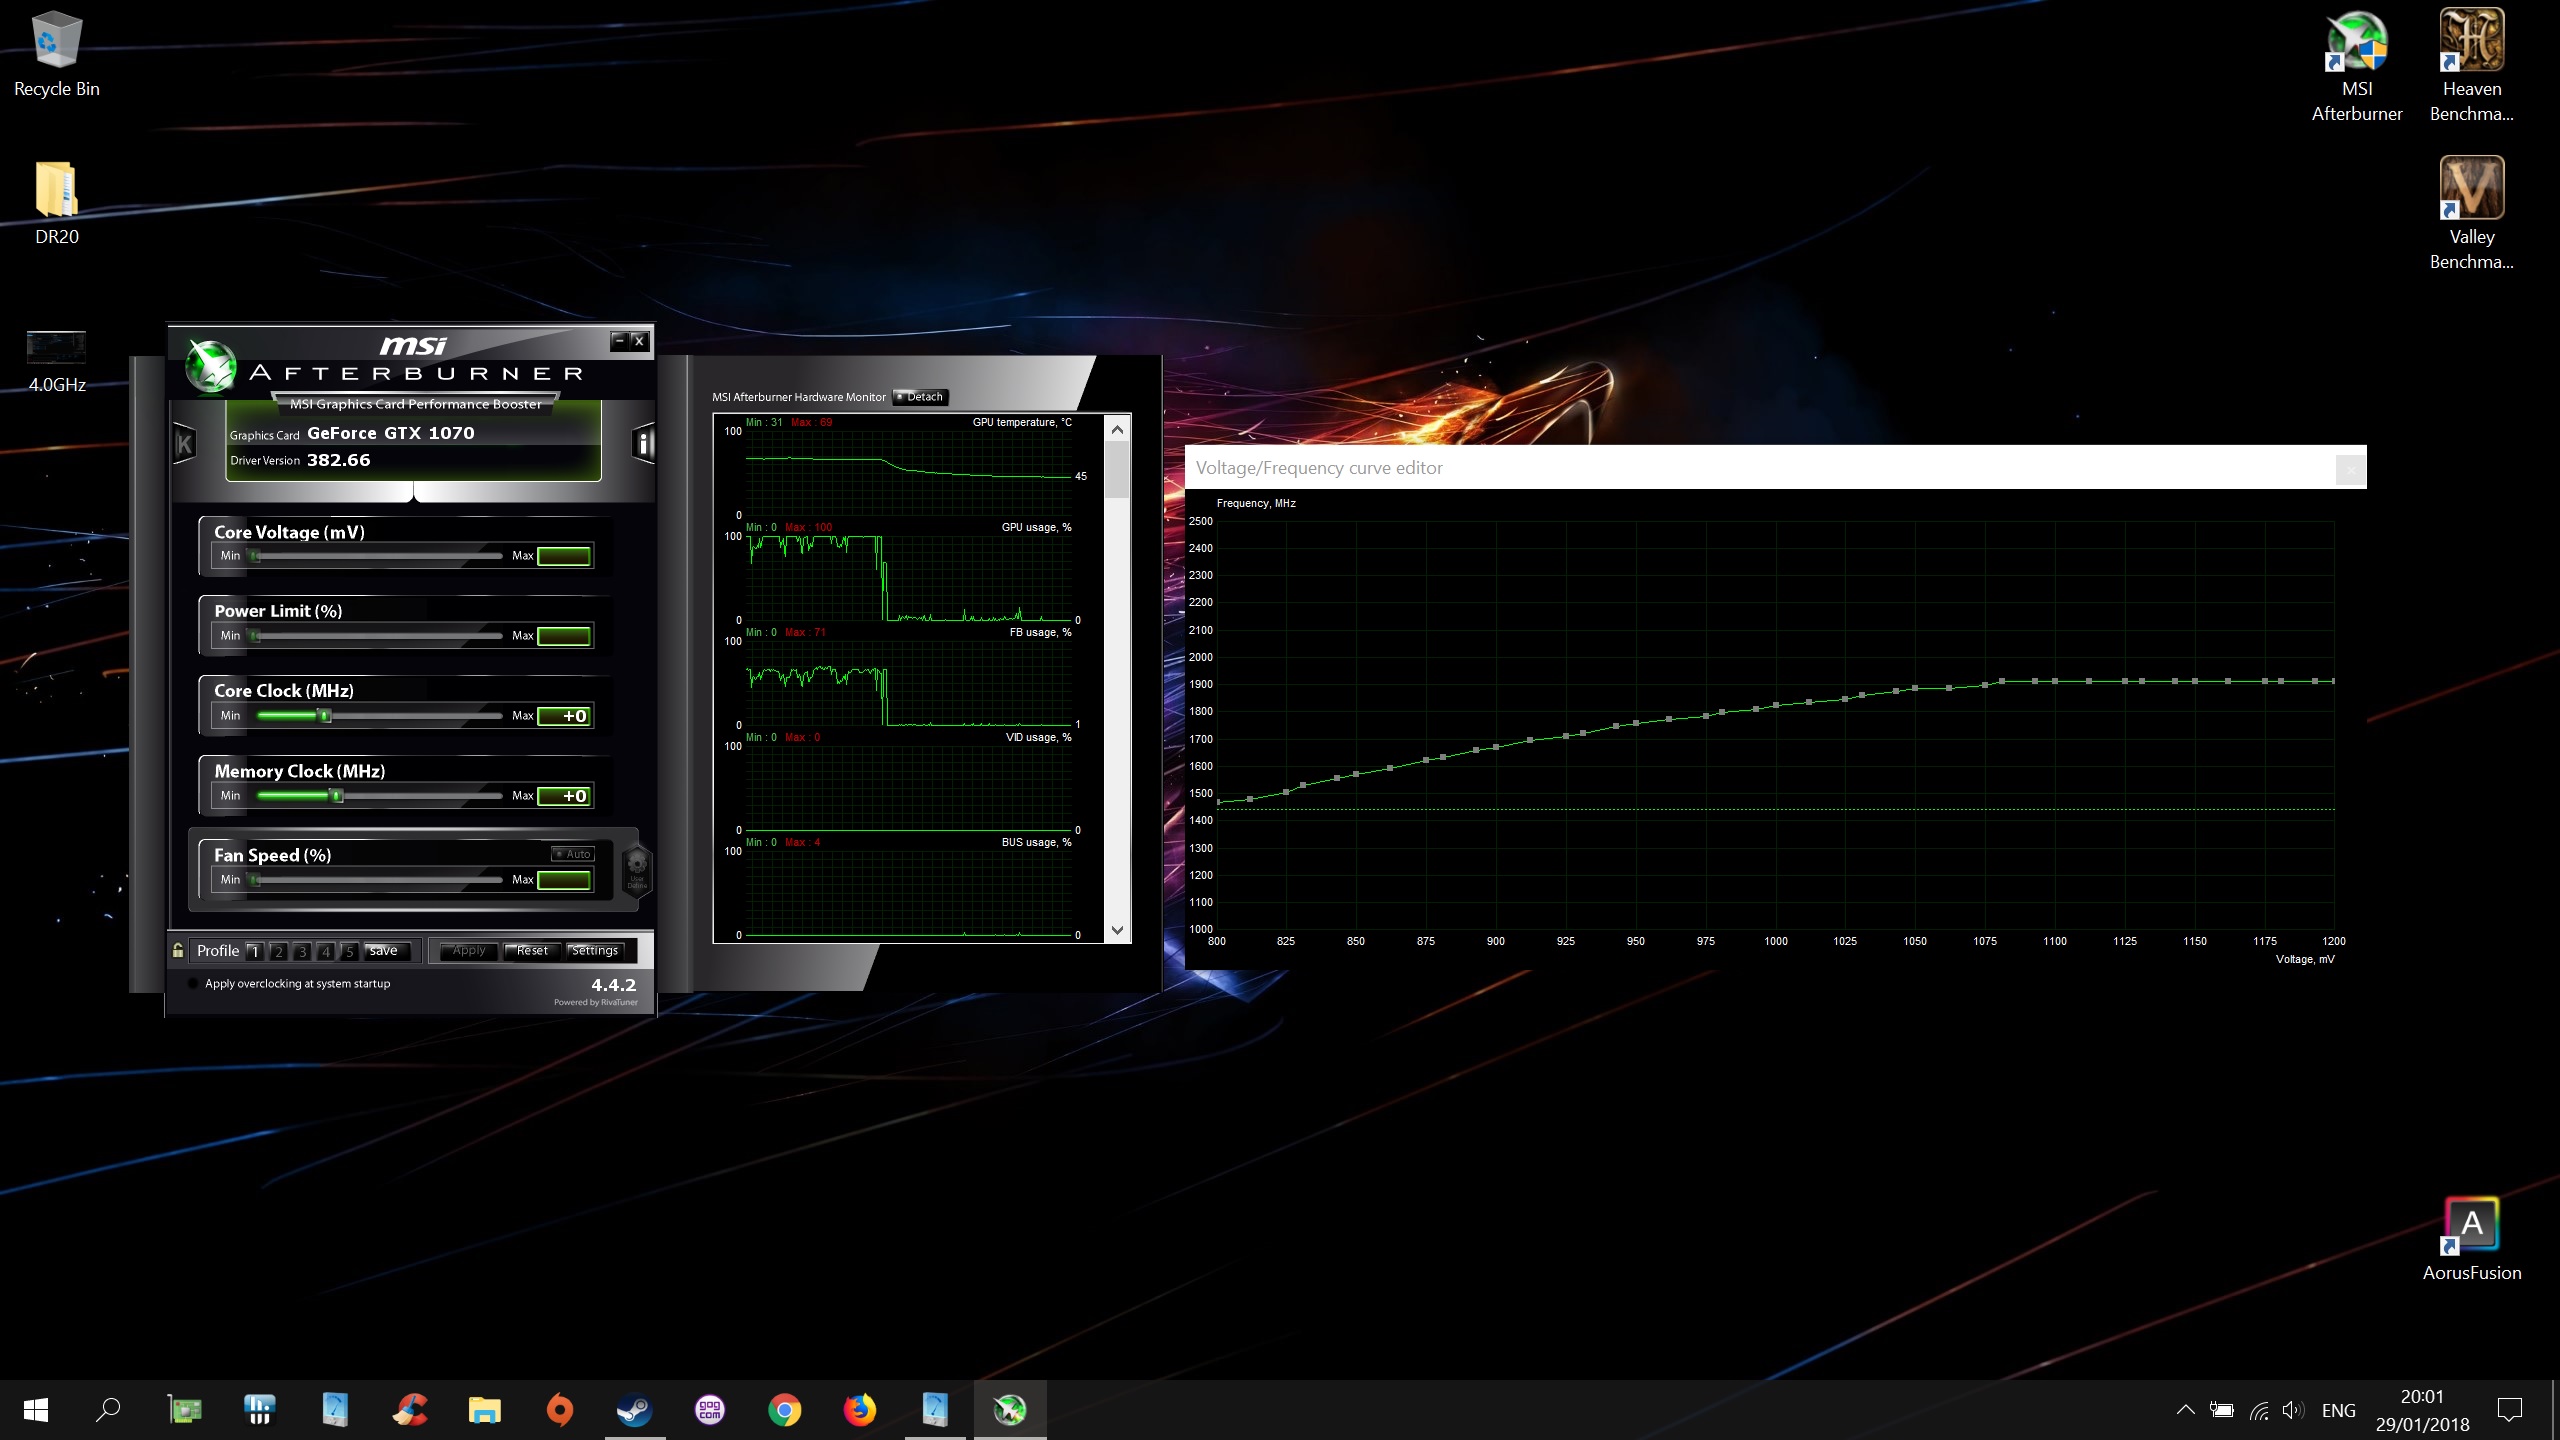
Task: Click hardware monitor scroll up arrow
Action: coord(1117,429)
